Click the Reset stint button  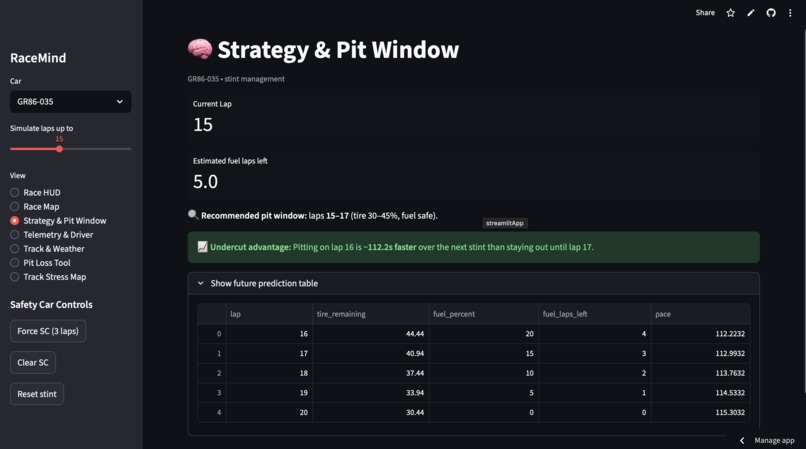[x=37, y=394]
